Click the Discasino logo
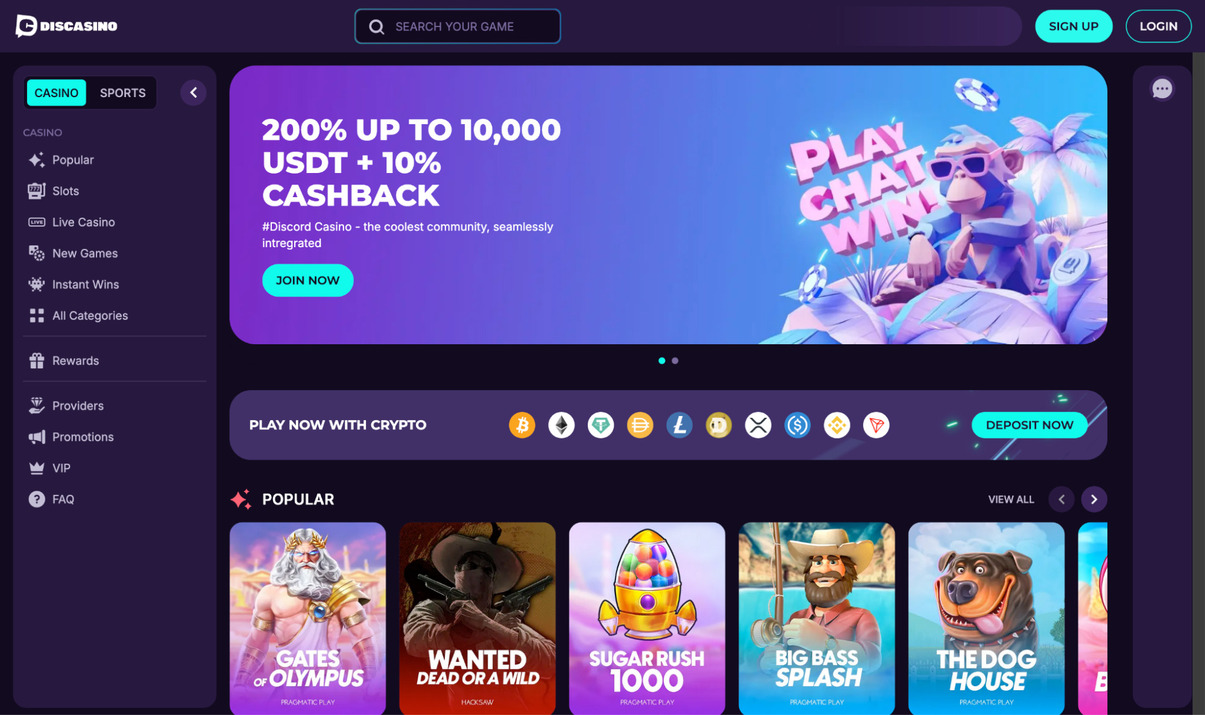This screenshot has height=715, width=1205. (67, 26)
